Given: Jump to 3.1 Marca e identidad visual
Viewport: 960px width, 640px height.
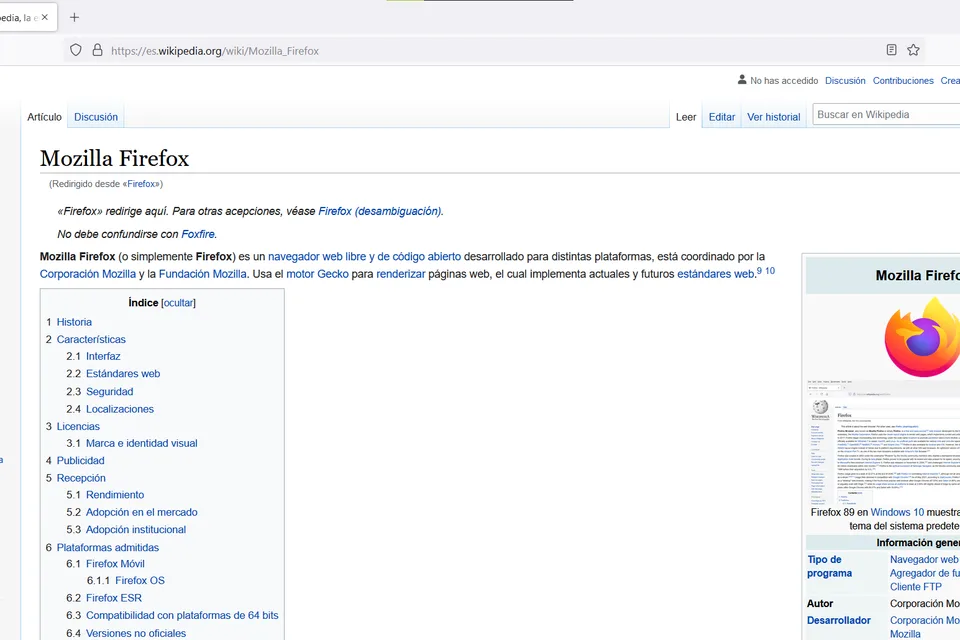Looking at the screenshot, I should [x=141, y=443].
